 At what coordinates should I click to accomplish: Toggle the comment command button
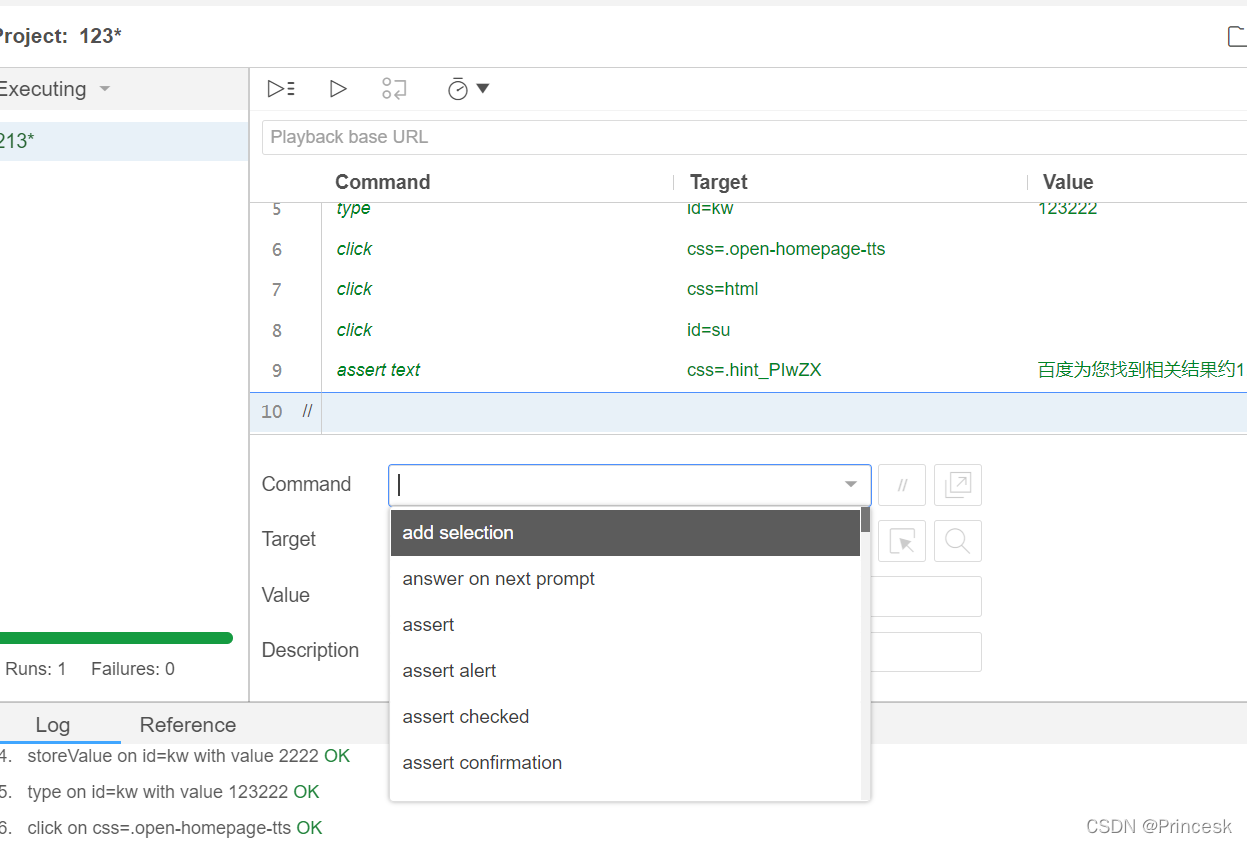tap(902, 485)
